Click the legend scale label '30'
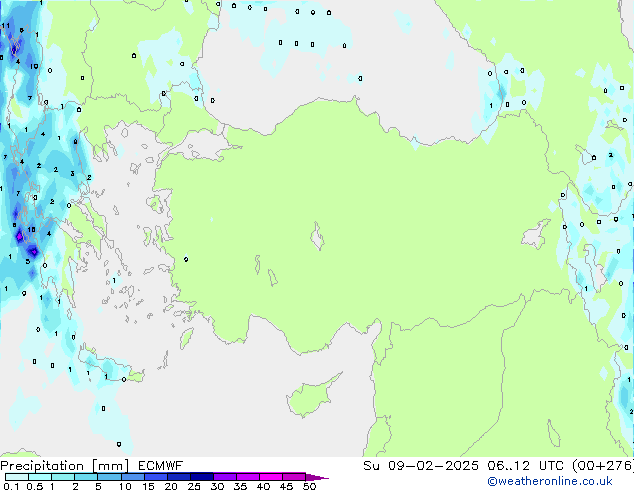 coord(217,486)
